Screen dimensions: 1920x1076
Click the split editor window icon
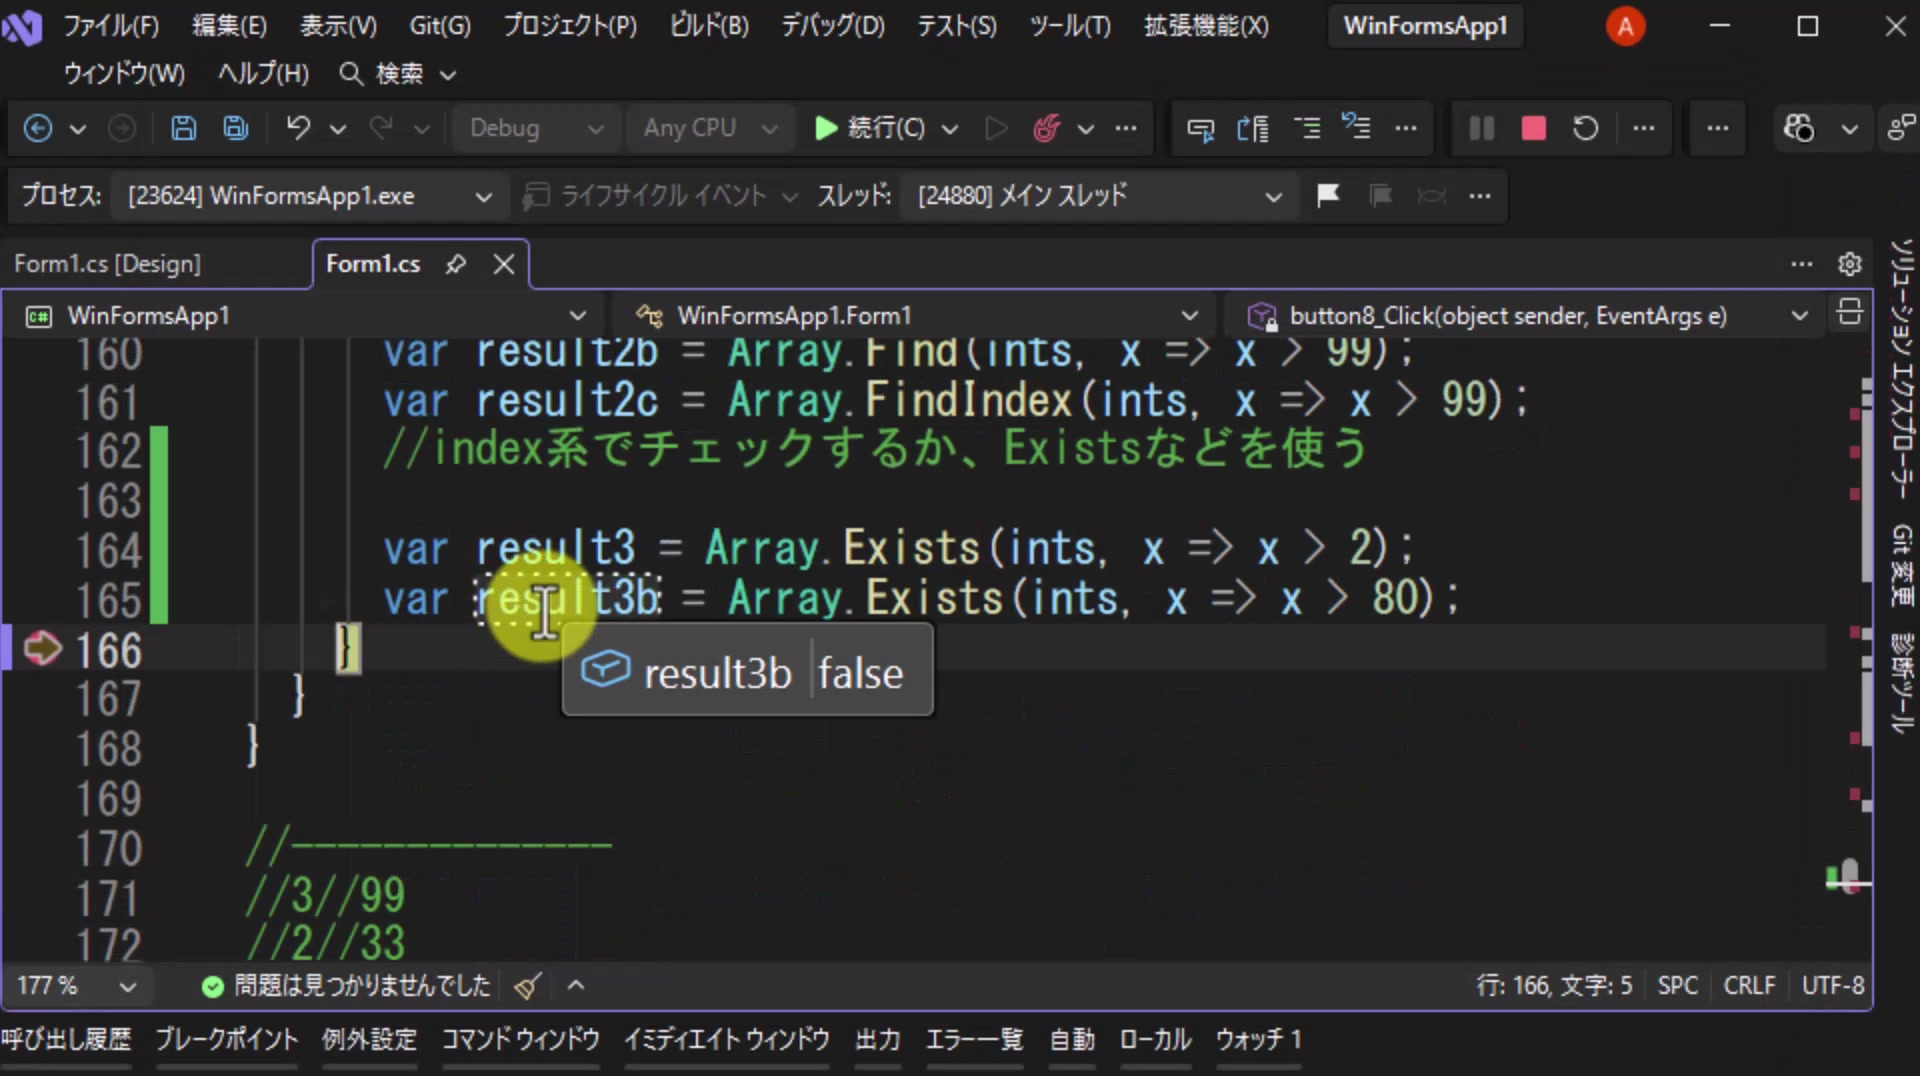pos(1849,313)
